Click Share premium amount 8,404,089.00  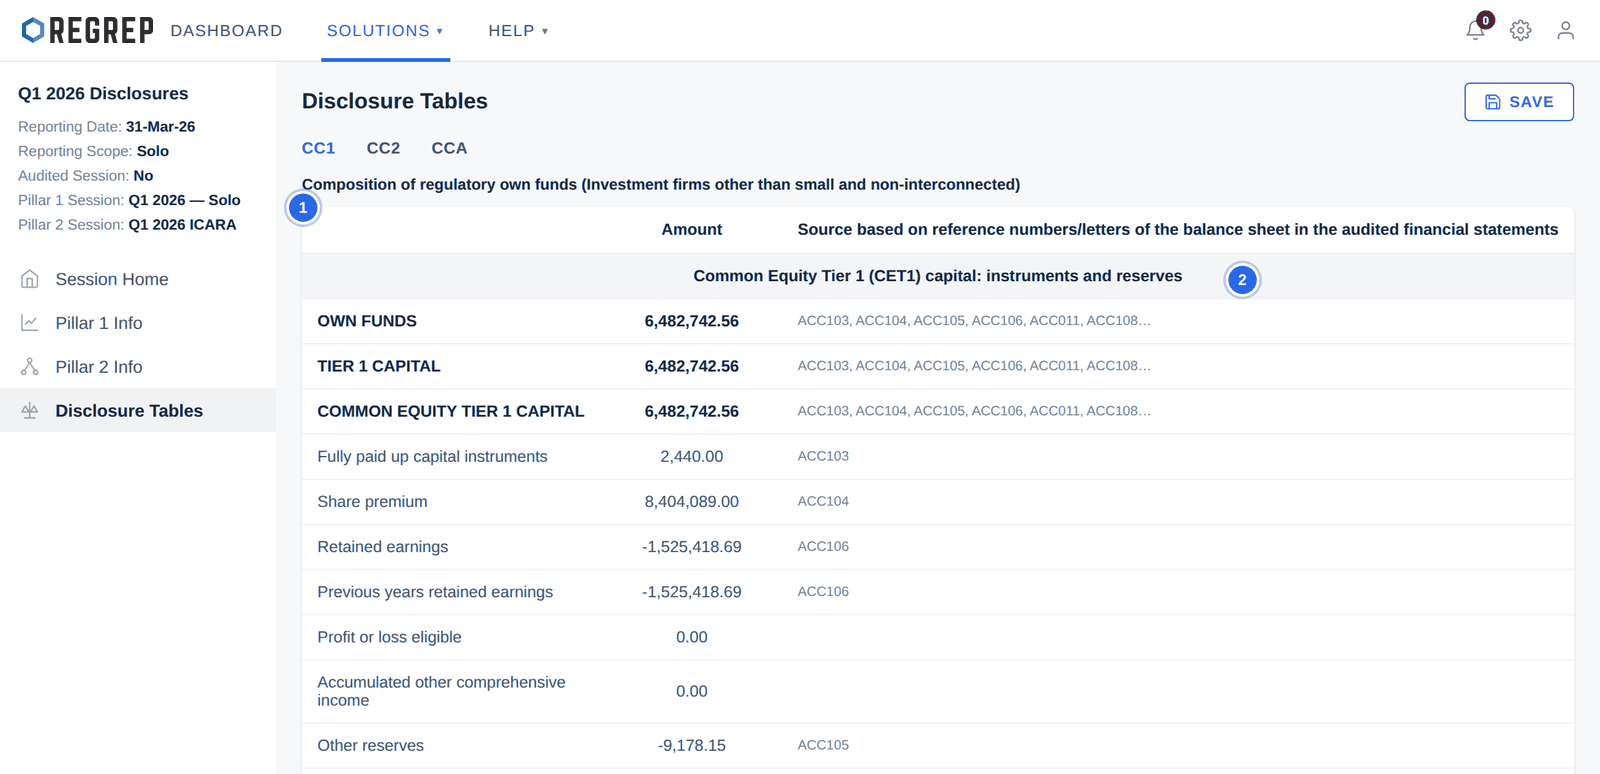point(691,502)
